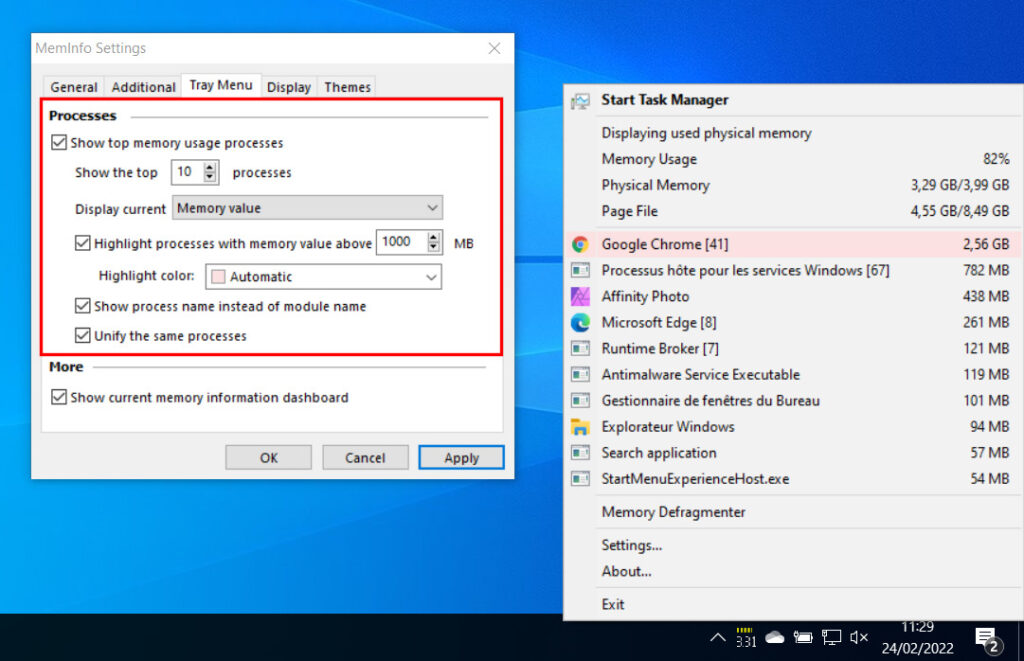Switch to the General tab
Image resolution: width=1024 pixels, height=661 pixels.
tap(74, 87)
